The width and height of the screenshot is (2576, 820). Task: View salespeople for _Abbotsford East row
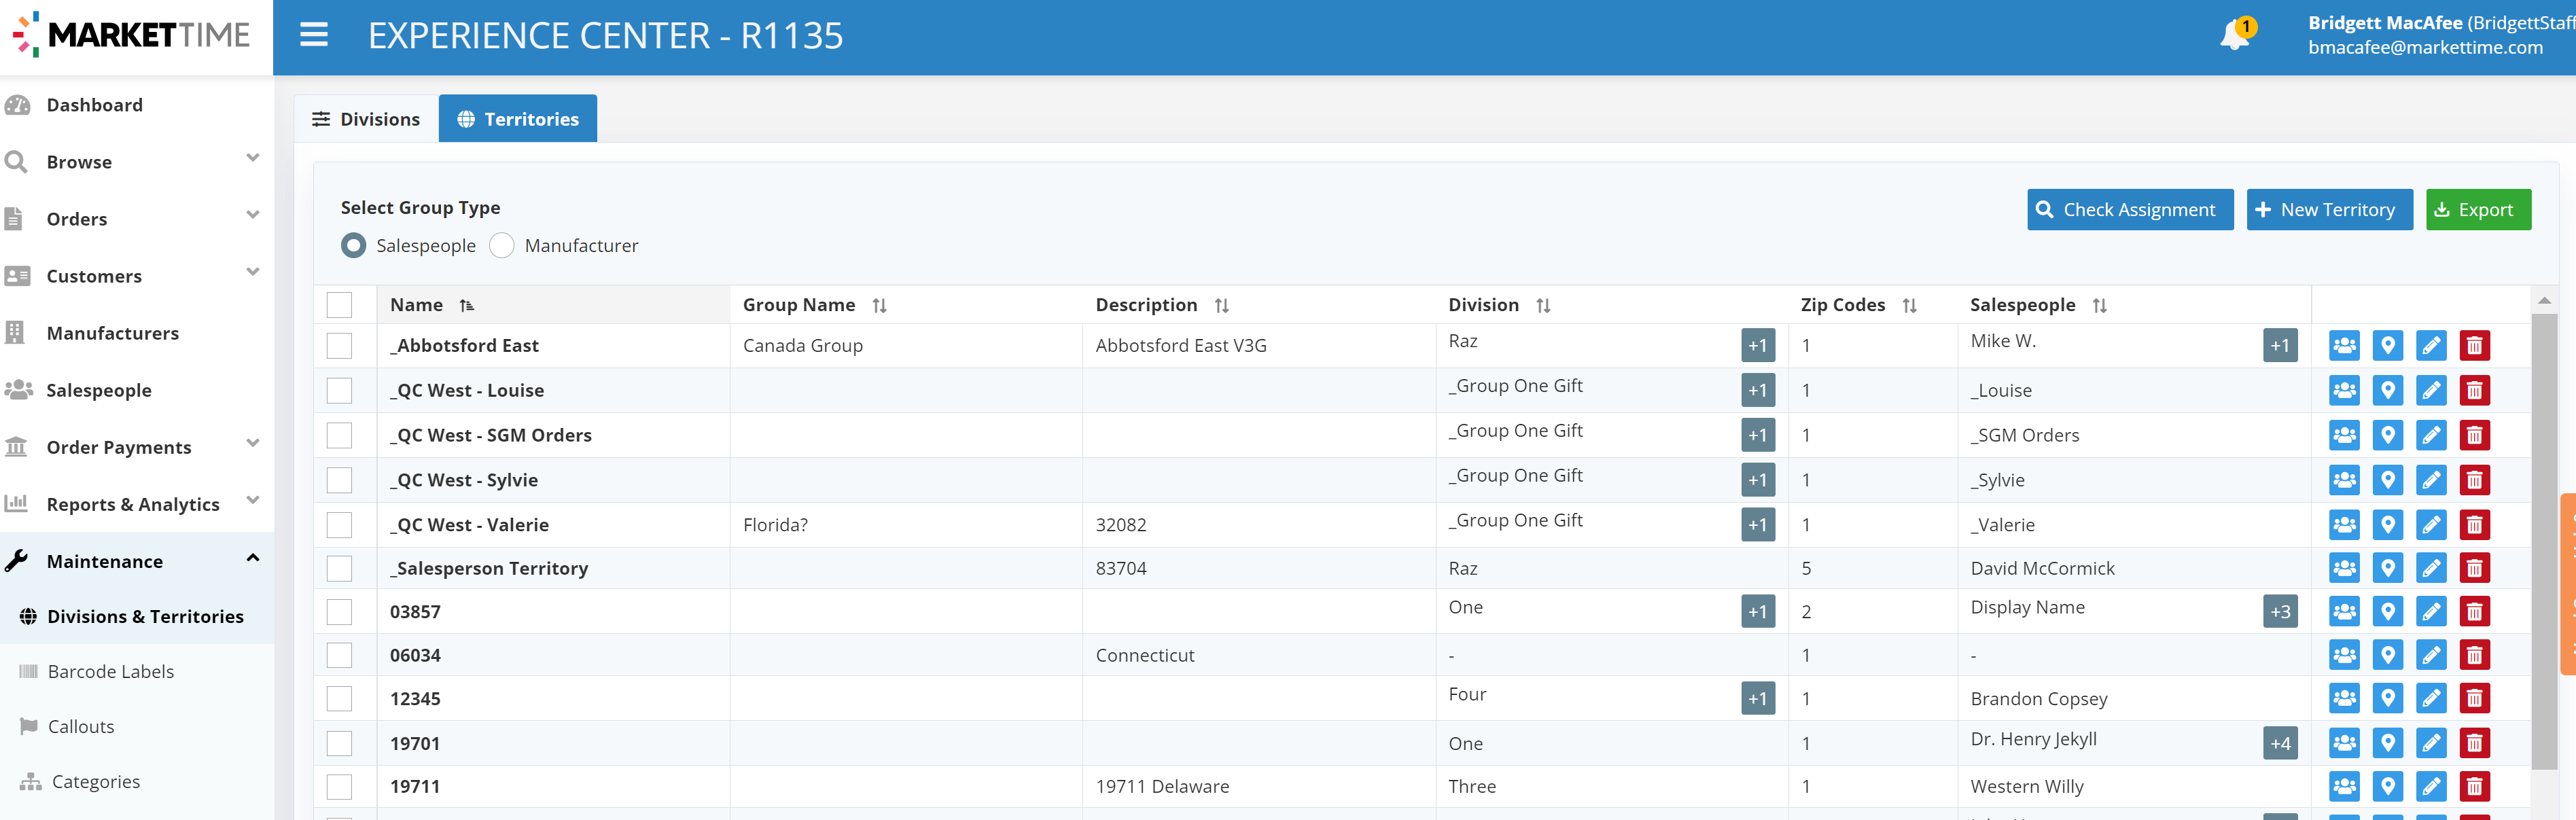(2344, 346)
